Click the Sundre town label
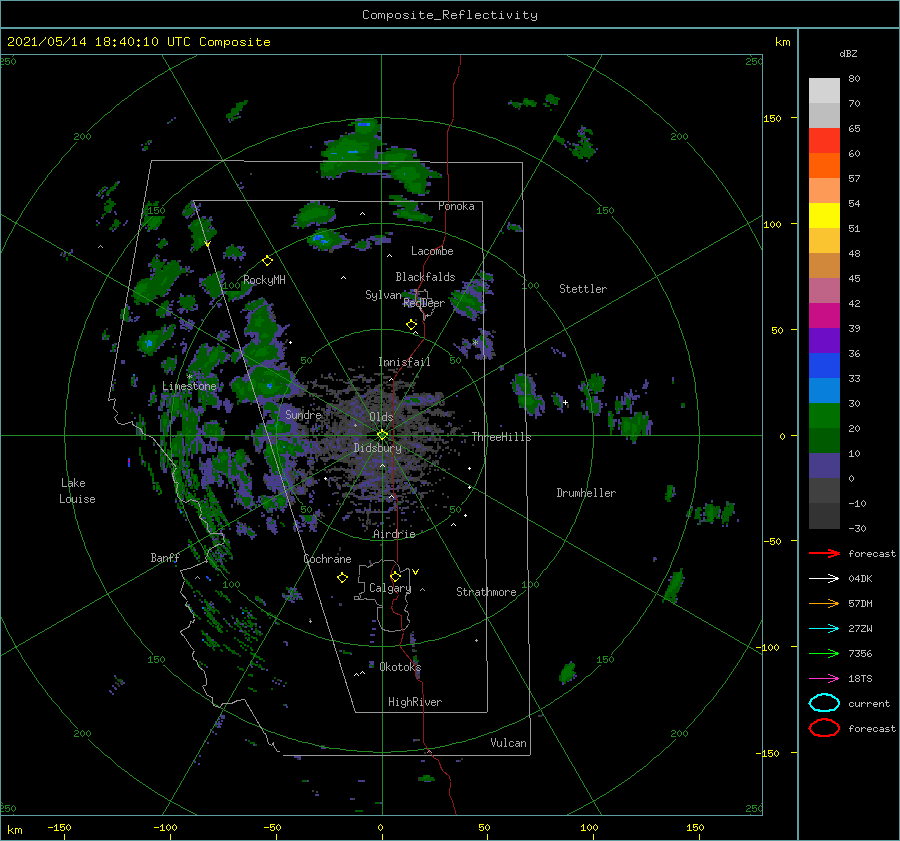Viewport: 900px width, 841px height. (x=303, y=414)
